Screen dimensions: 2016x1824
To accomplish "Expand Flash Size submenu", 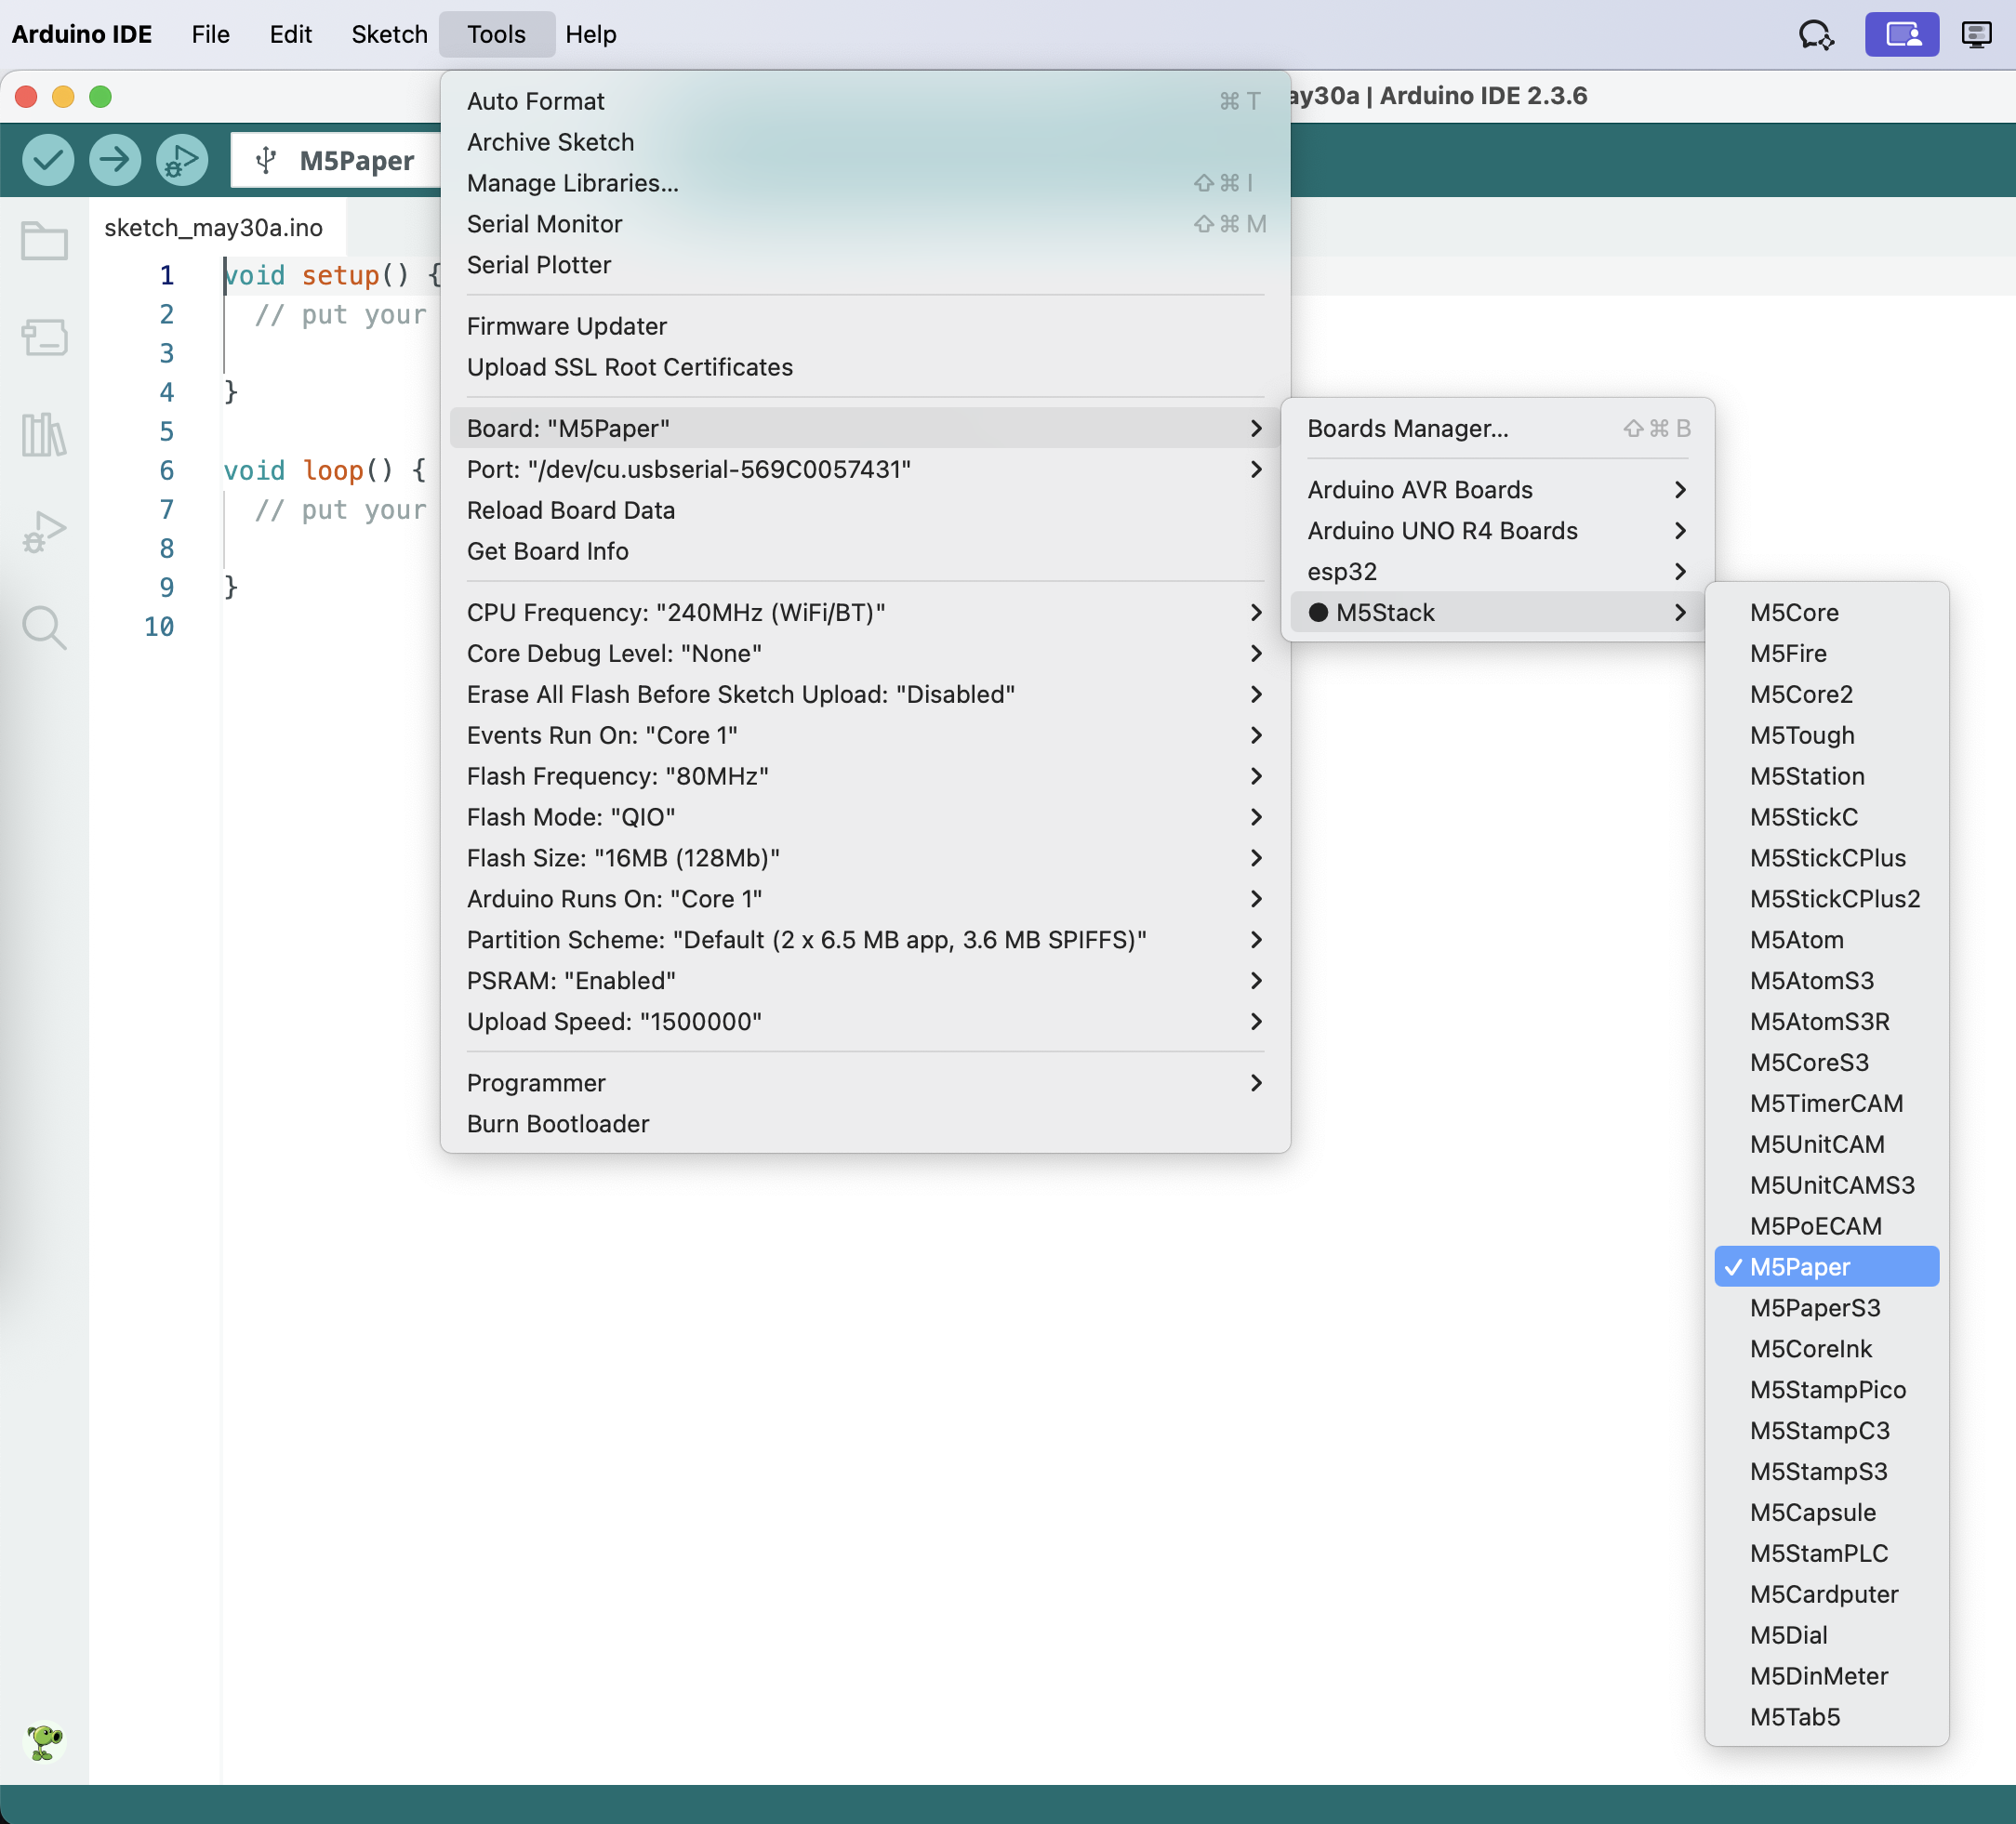I will coord(865,858).
